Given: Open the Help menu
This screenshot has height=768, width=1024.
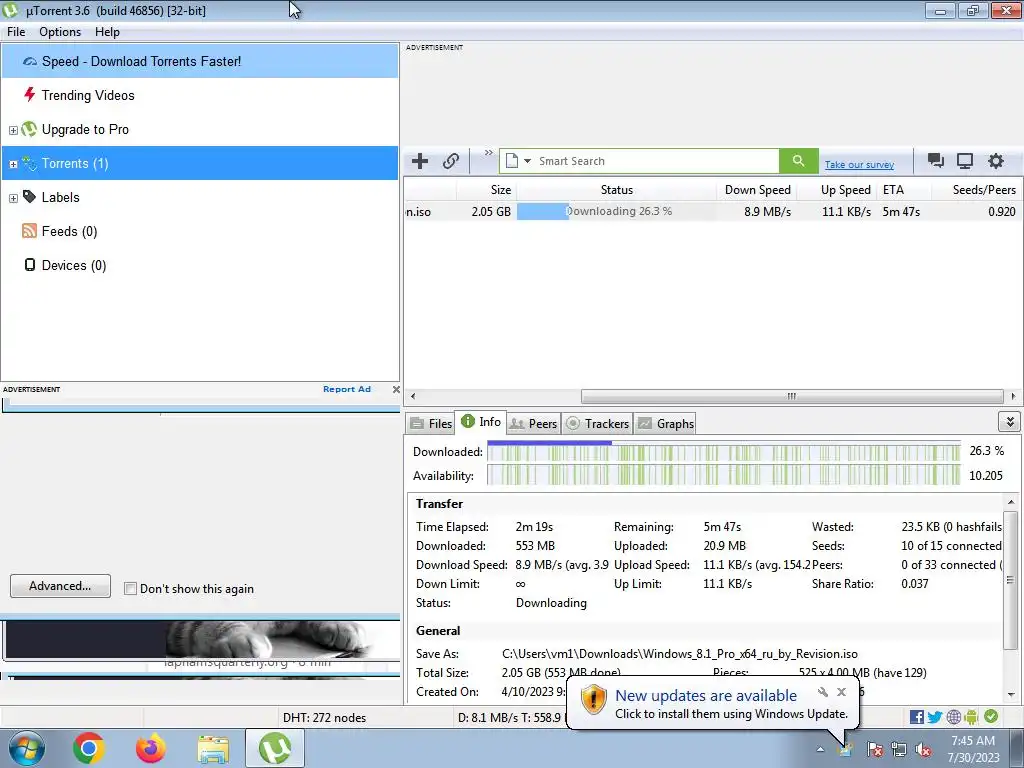Looking at the screenshot, I should [107, 32].
